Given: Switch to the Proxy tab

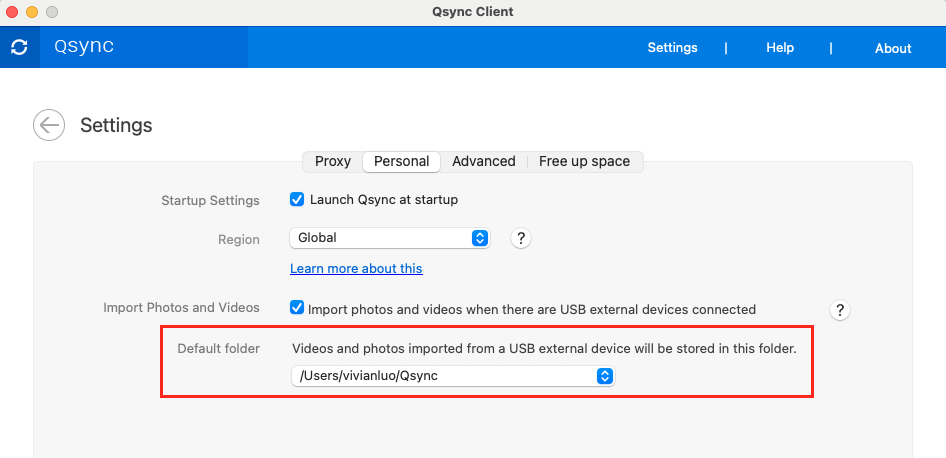Looking at the screenshot, I should tap(333, 161).
